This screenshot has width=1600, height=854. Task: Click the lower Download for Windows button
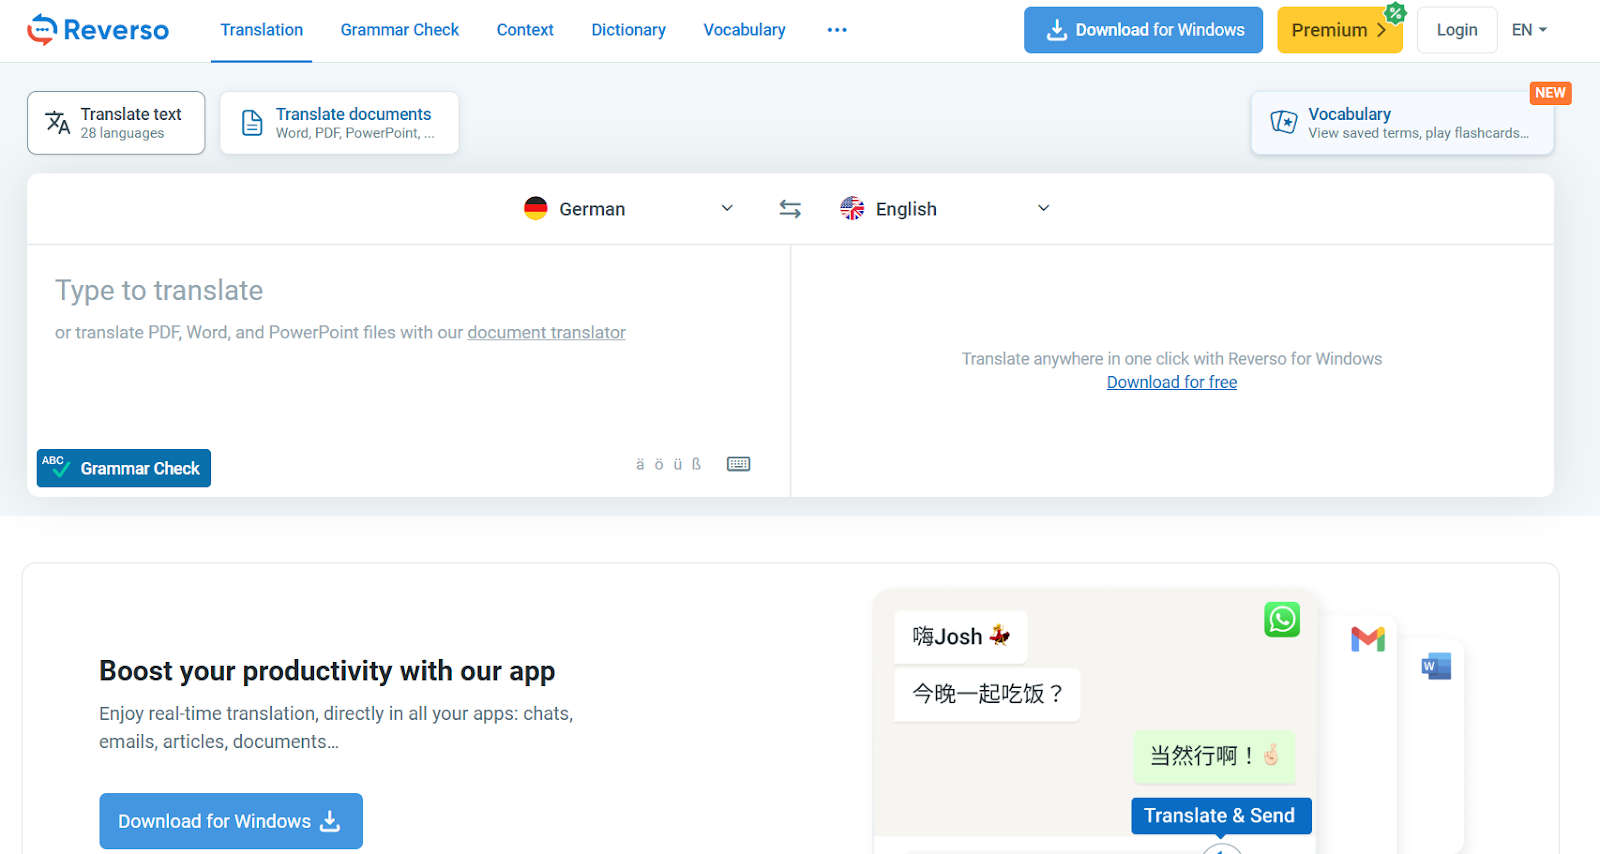coord(231,821)
